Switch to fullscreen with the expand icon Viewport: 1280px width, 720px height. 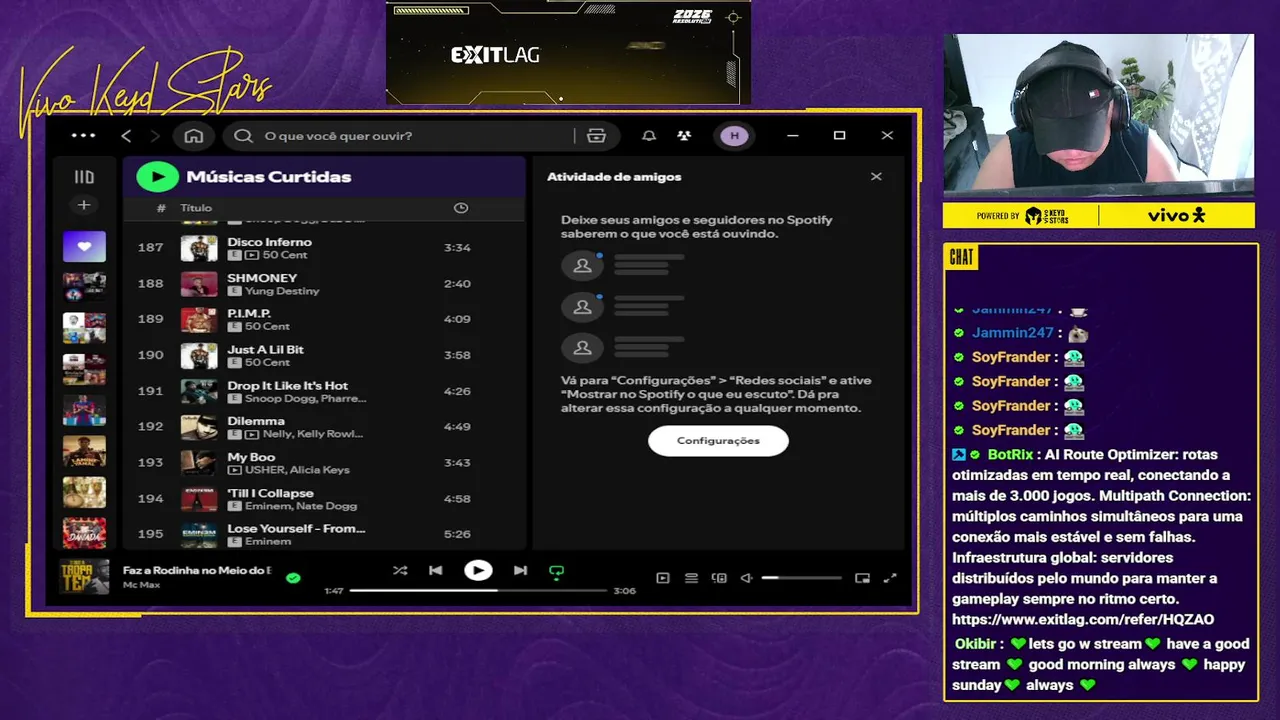[890, 578]
